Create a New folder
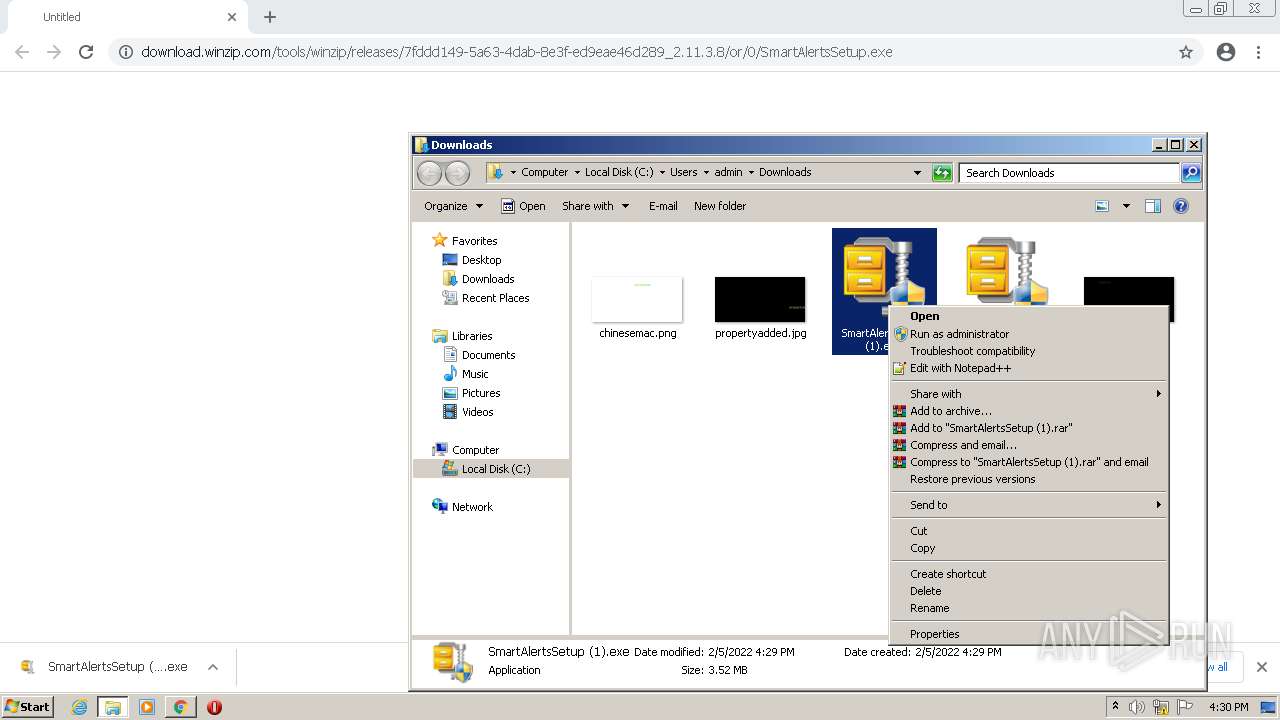The height and width of the screenshot is (720, 1280). coord(720,206)
